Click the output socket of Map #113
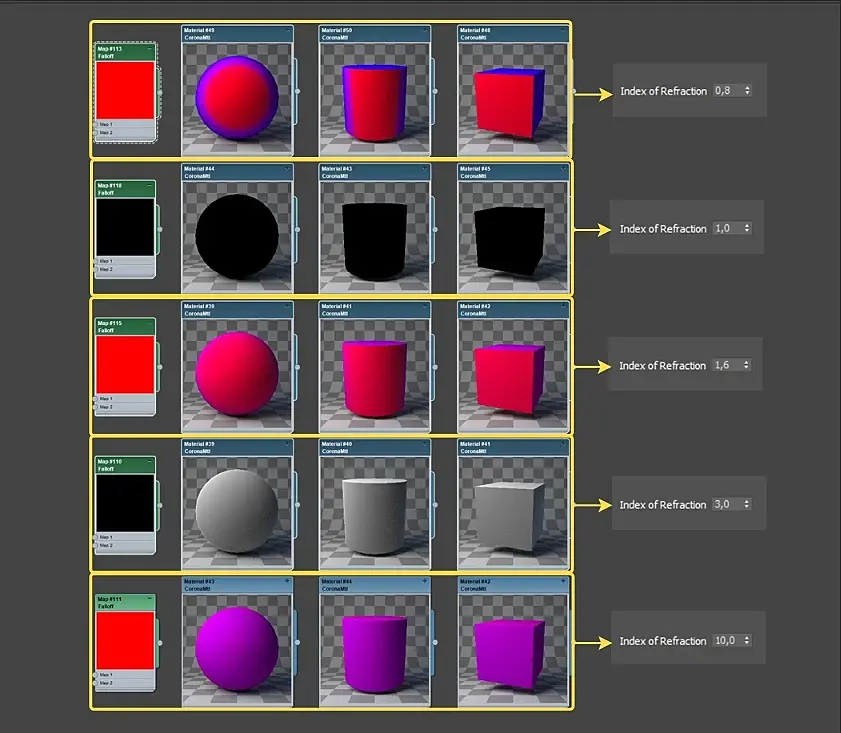The width and height of the screenshot is (841, 733). click(x=160, y=92)
